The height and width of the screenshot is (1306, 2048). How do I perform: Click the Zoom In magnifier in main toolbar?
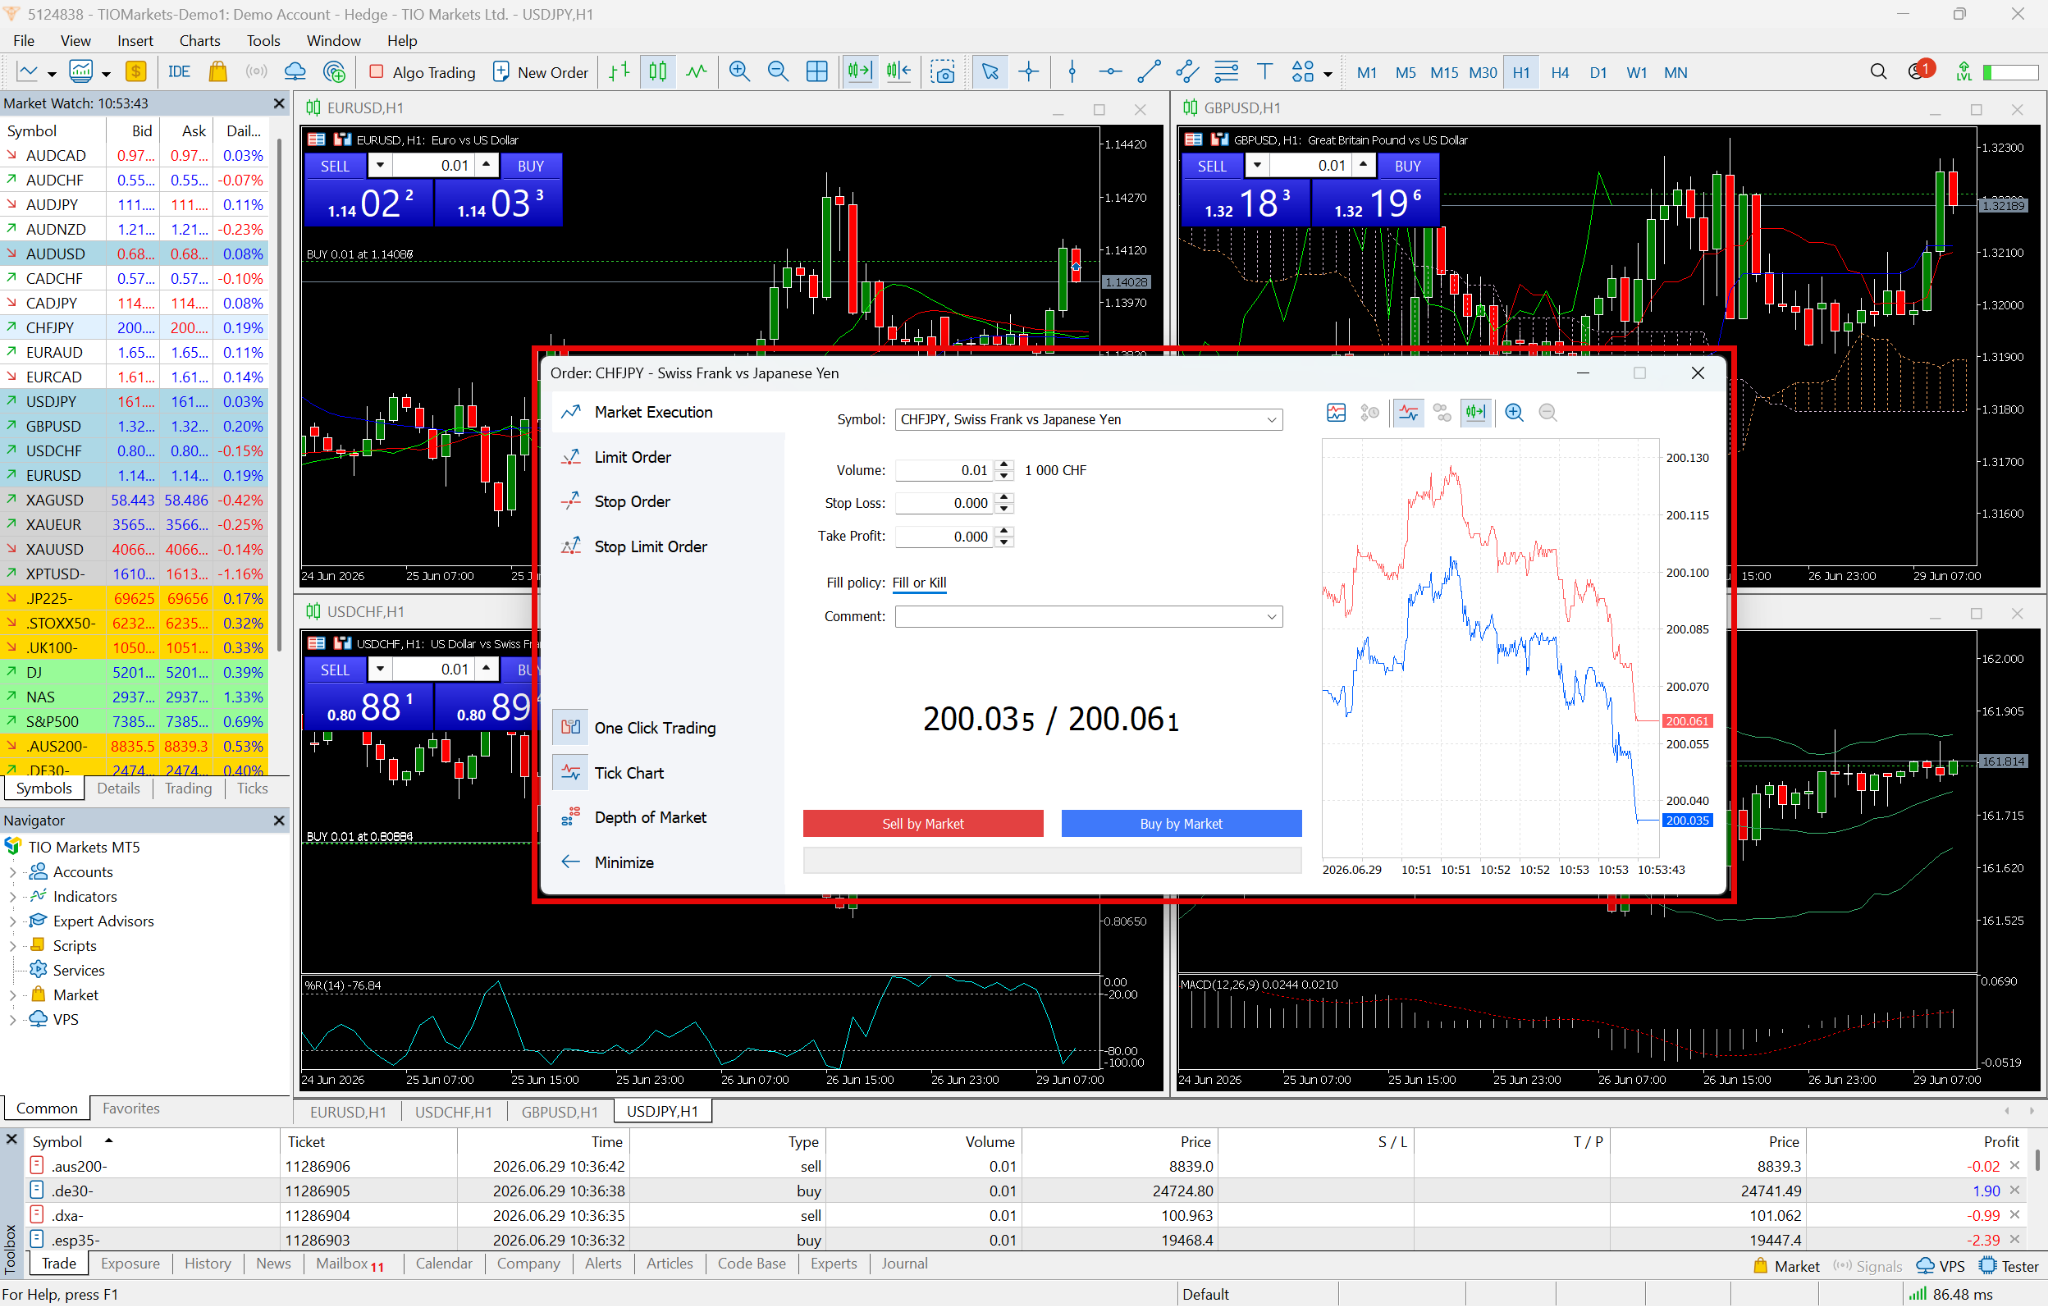tap(739, 72)
